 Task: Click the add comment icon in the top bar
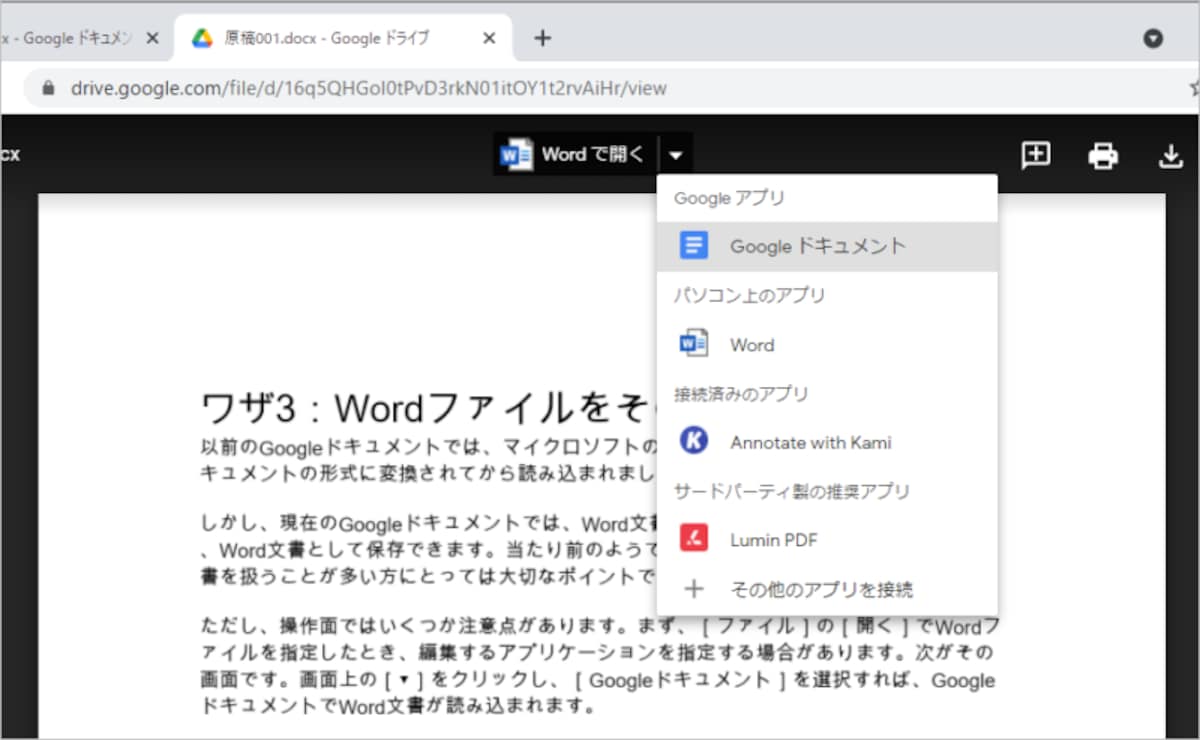tap(1035, 155)
